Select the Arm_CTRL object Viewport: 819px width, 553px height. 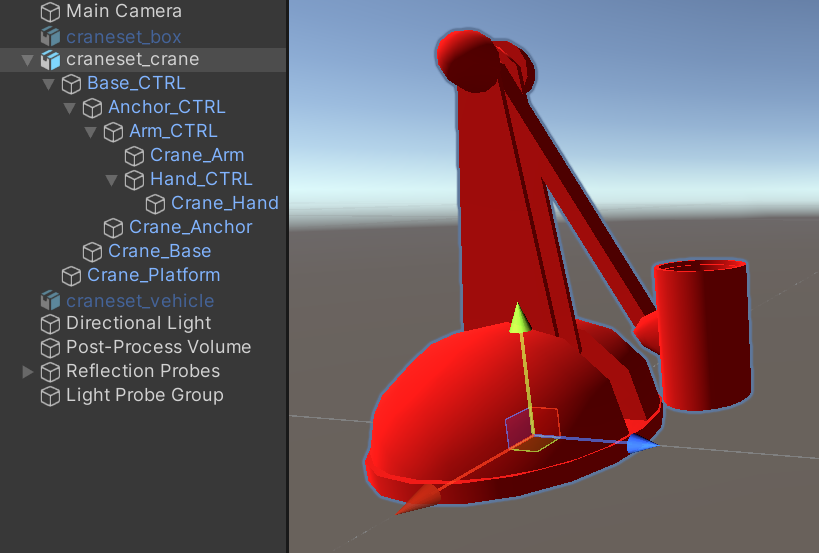click(x=173, y=131)
